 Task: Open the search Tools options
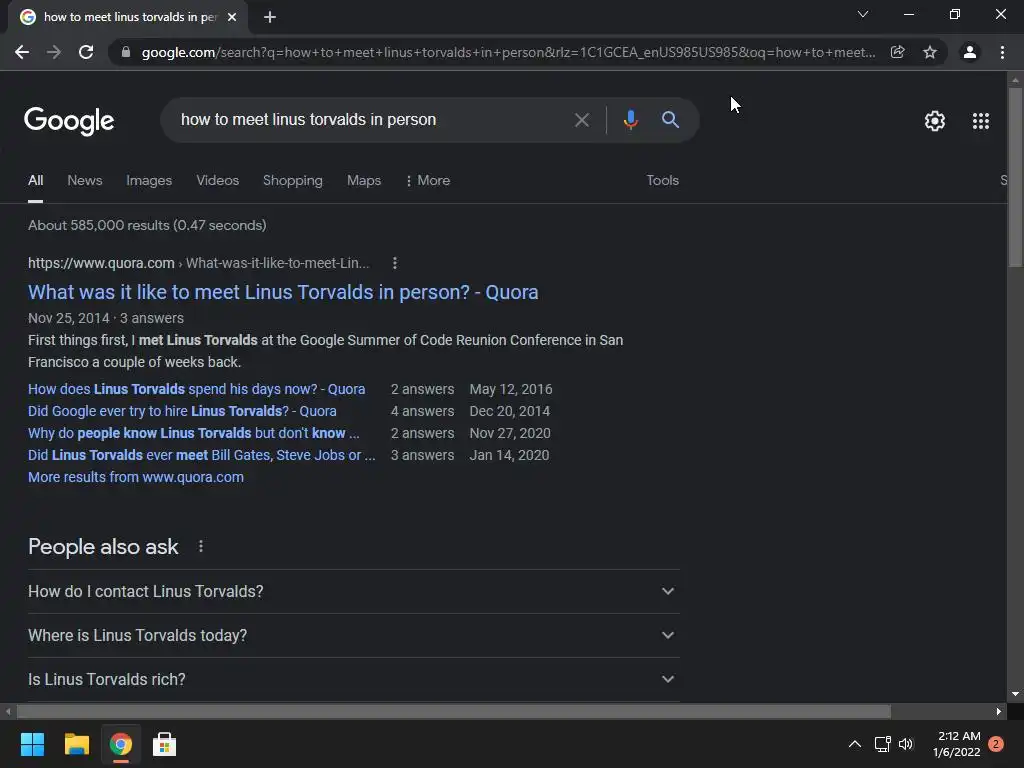pyautogui.click(x=663, y=181)
